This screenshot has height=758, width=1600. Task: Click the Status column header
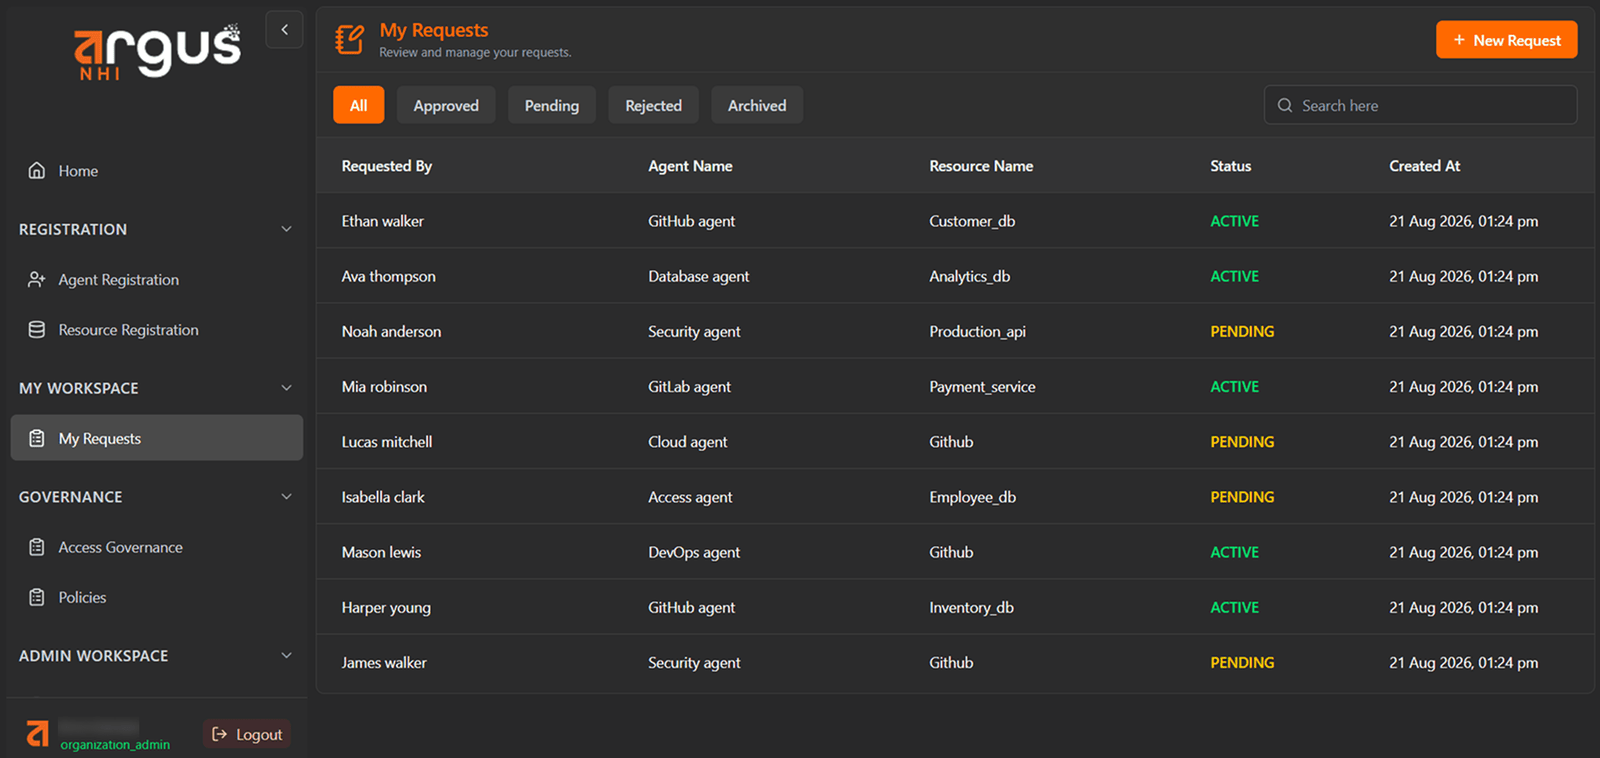tap(1231, 166)
